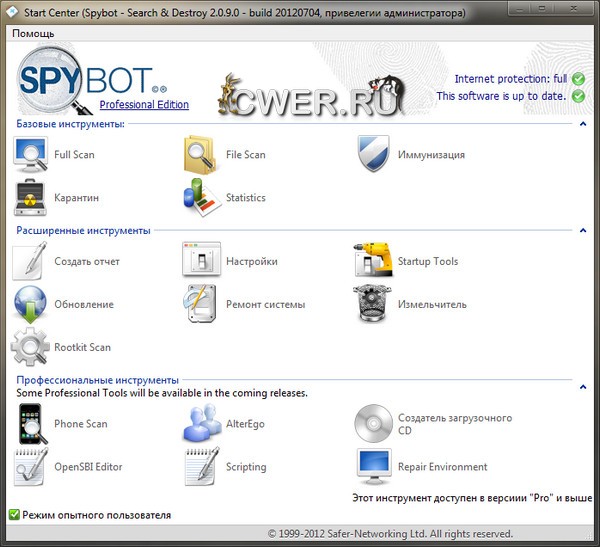Click the Создать отчет label
Image resolution: width=600 pixels, height=547 pixels.
(x=87, y=261)
